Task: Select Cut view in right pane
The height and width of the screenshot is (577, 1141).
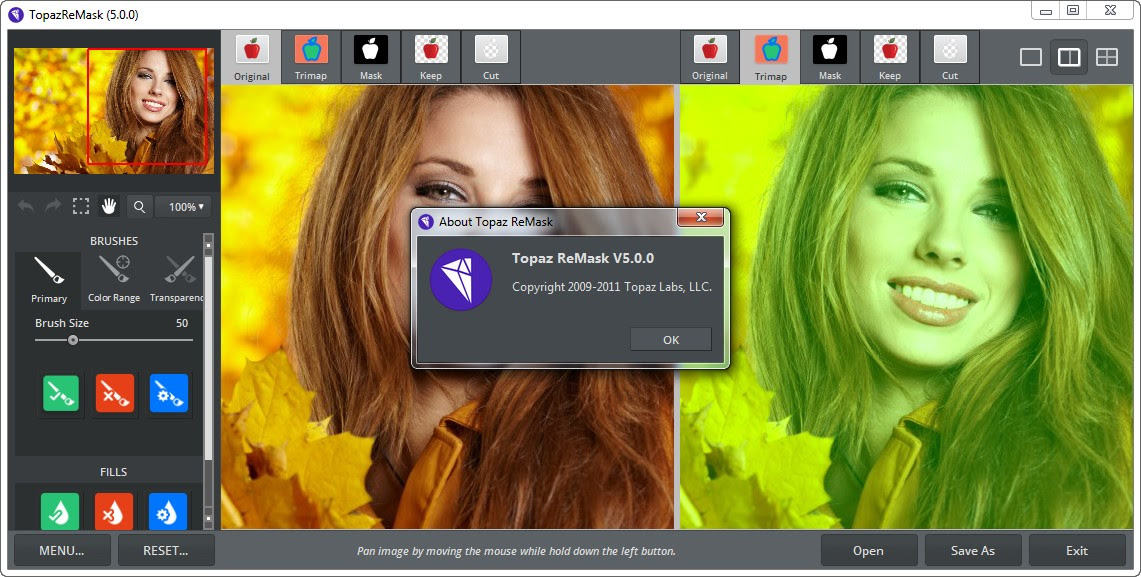Action: (x=950, y=57)
